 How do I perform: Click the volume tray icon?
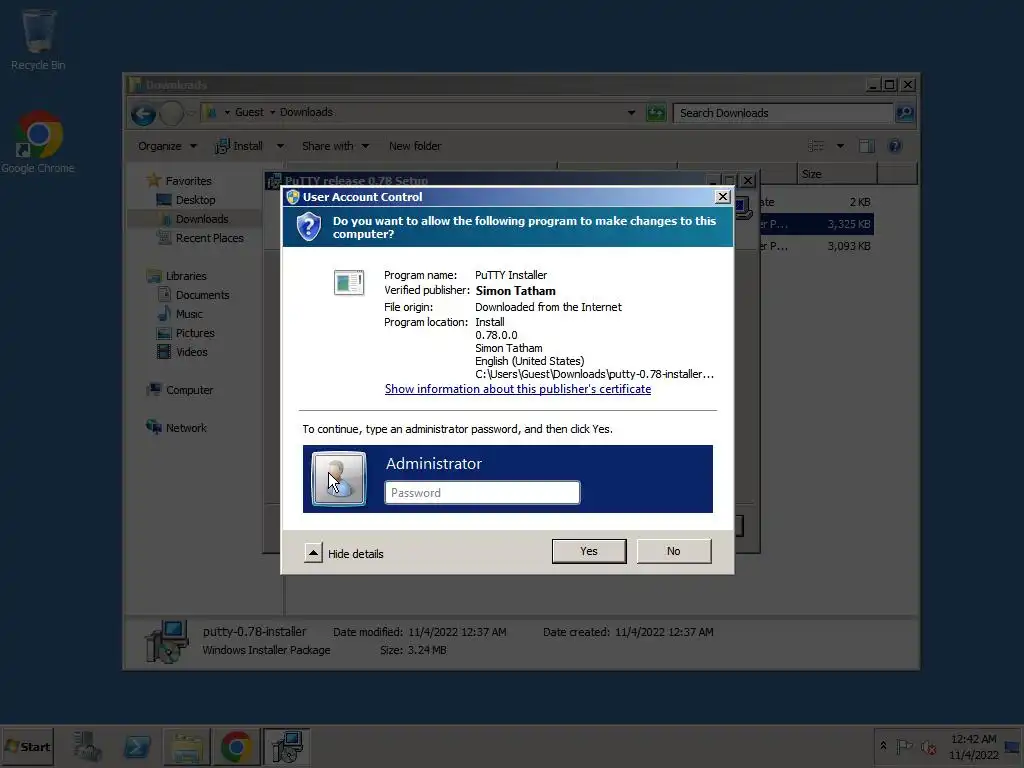click(928, 746)
